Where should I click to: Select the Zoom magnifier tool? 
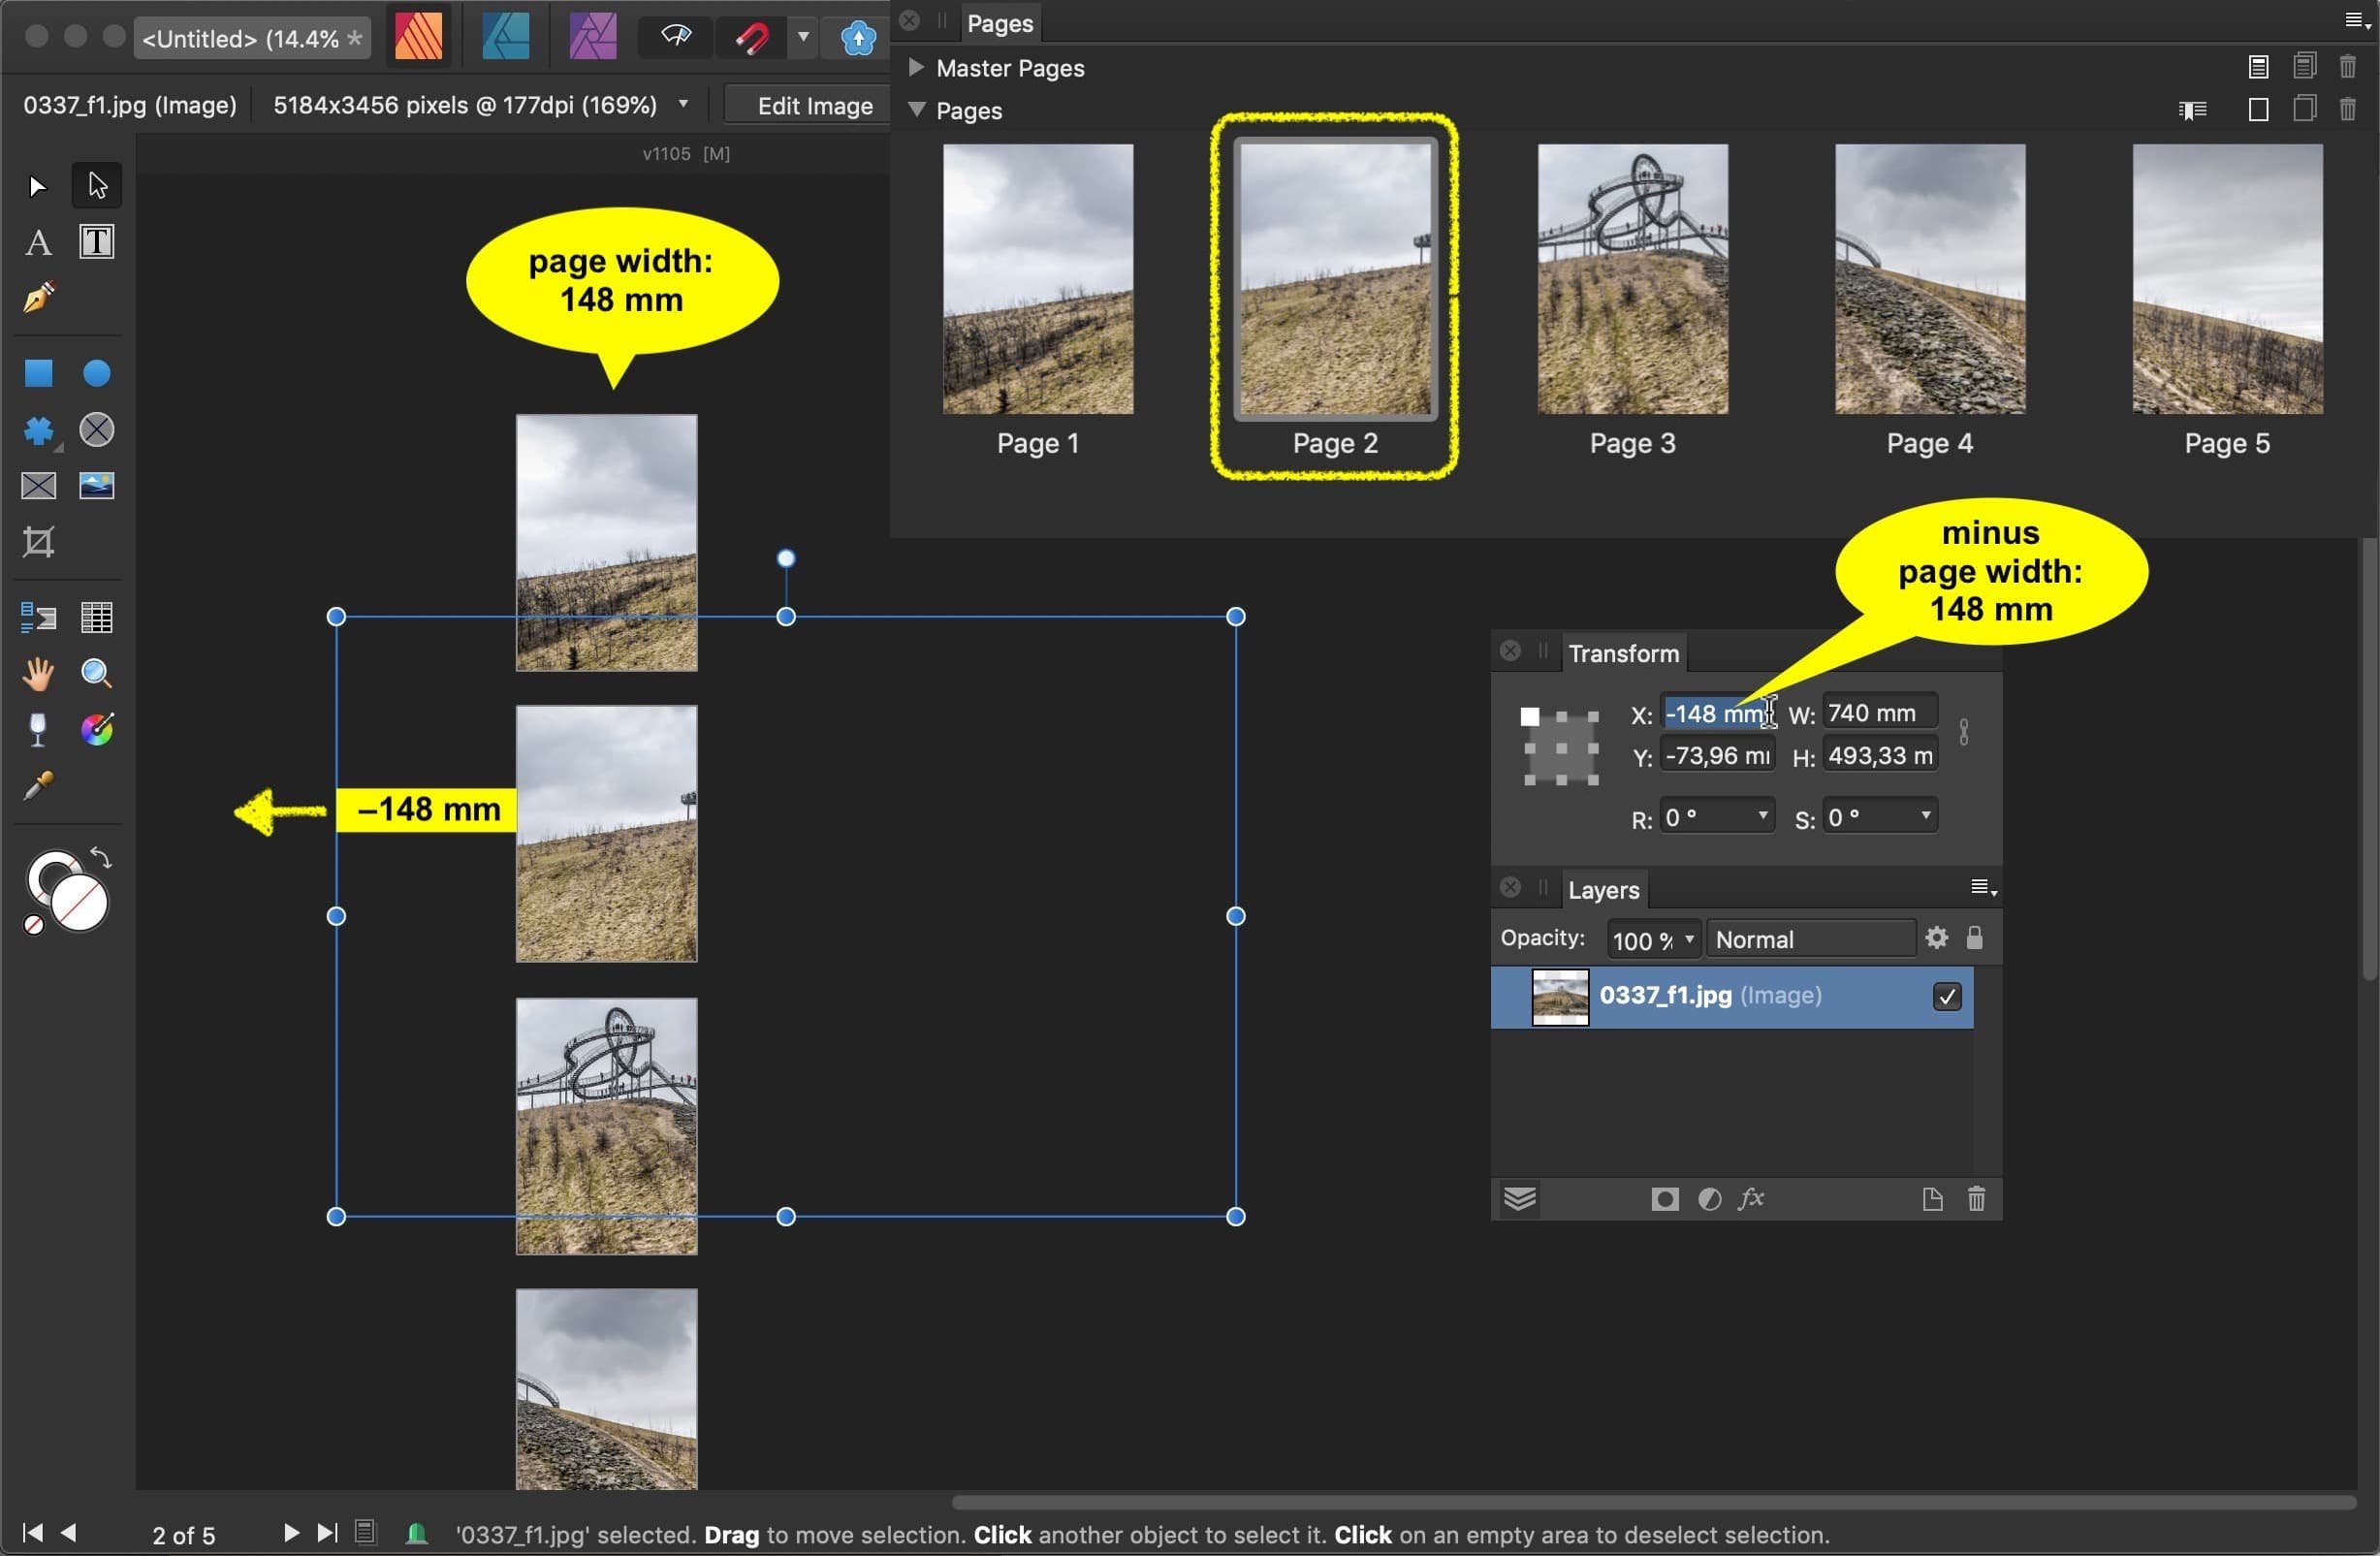(97, 674)
